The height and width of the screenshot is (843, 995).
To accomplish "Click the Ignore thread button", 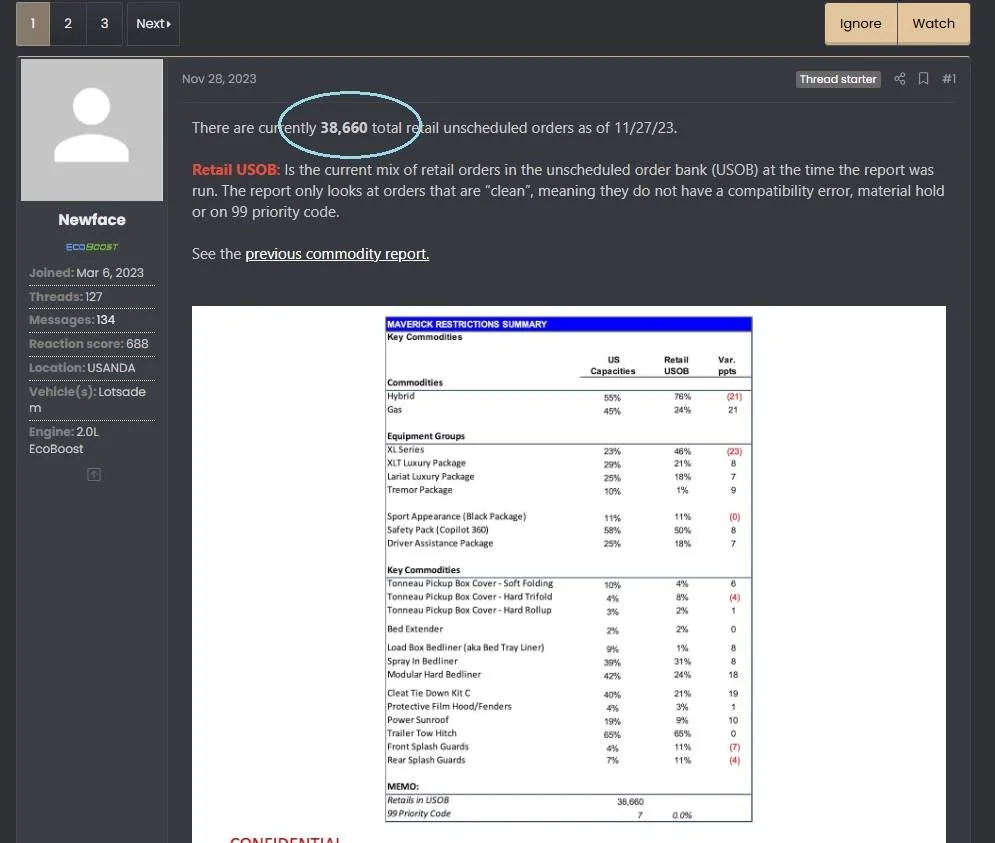I will [860, 23].
